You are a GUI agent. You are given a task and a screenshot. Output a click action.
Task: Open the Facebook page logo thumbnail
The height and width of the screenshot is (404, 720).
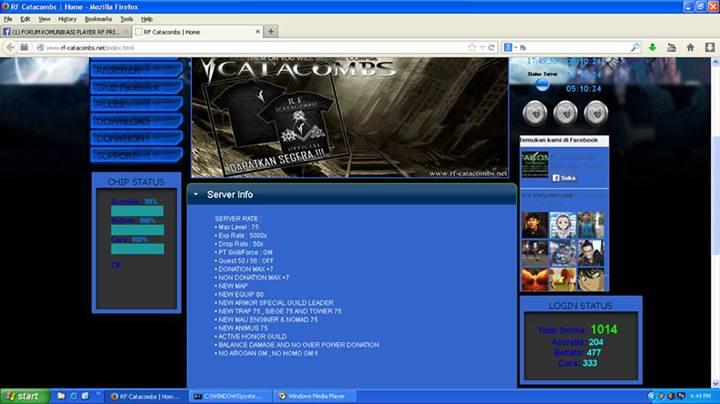(535, 164)
